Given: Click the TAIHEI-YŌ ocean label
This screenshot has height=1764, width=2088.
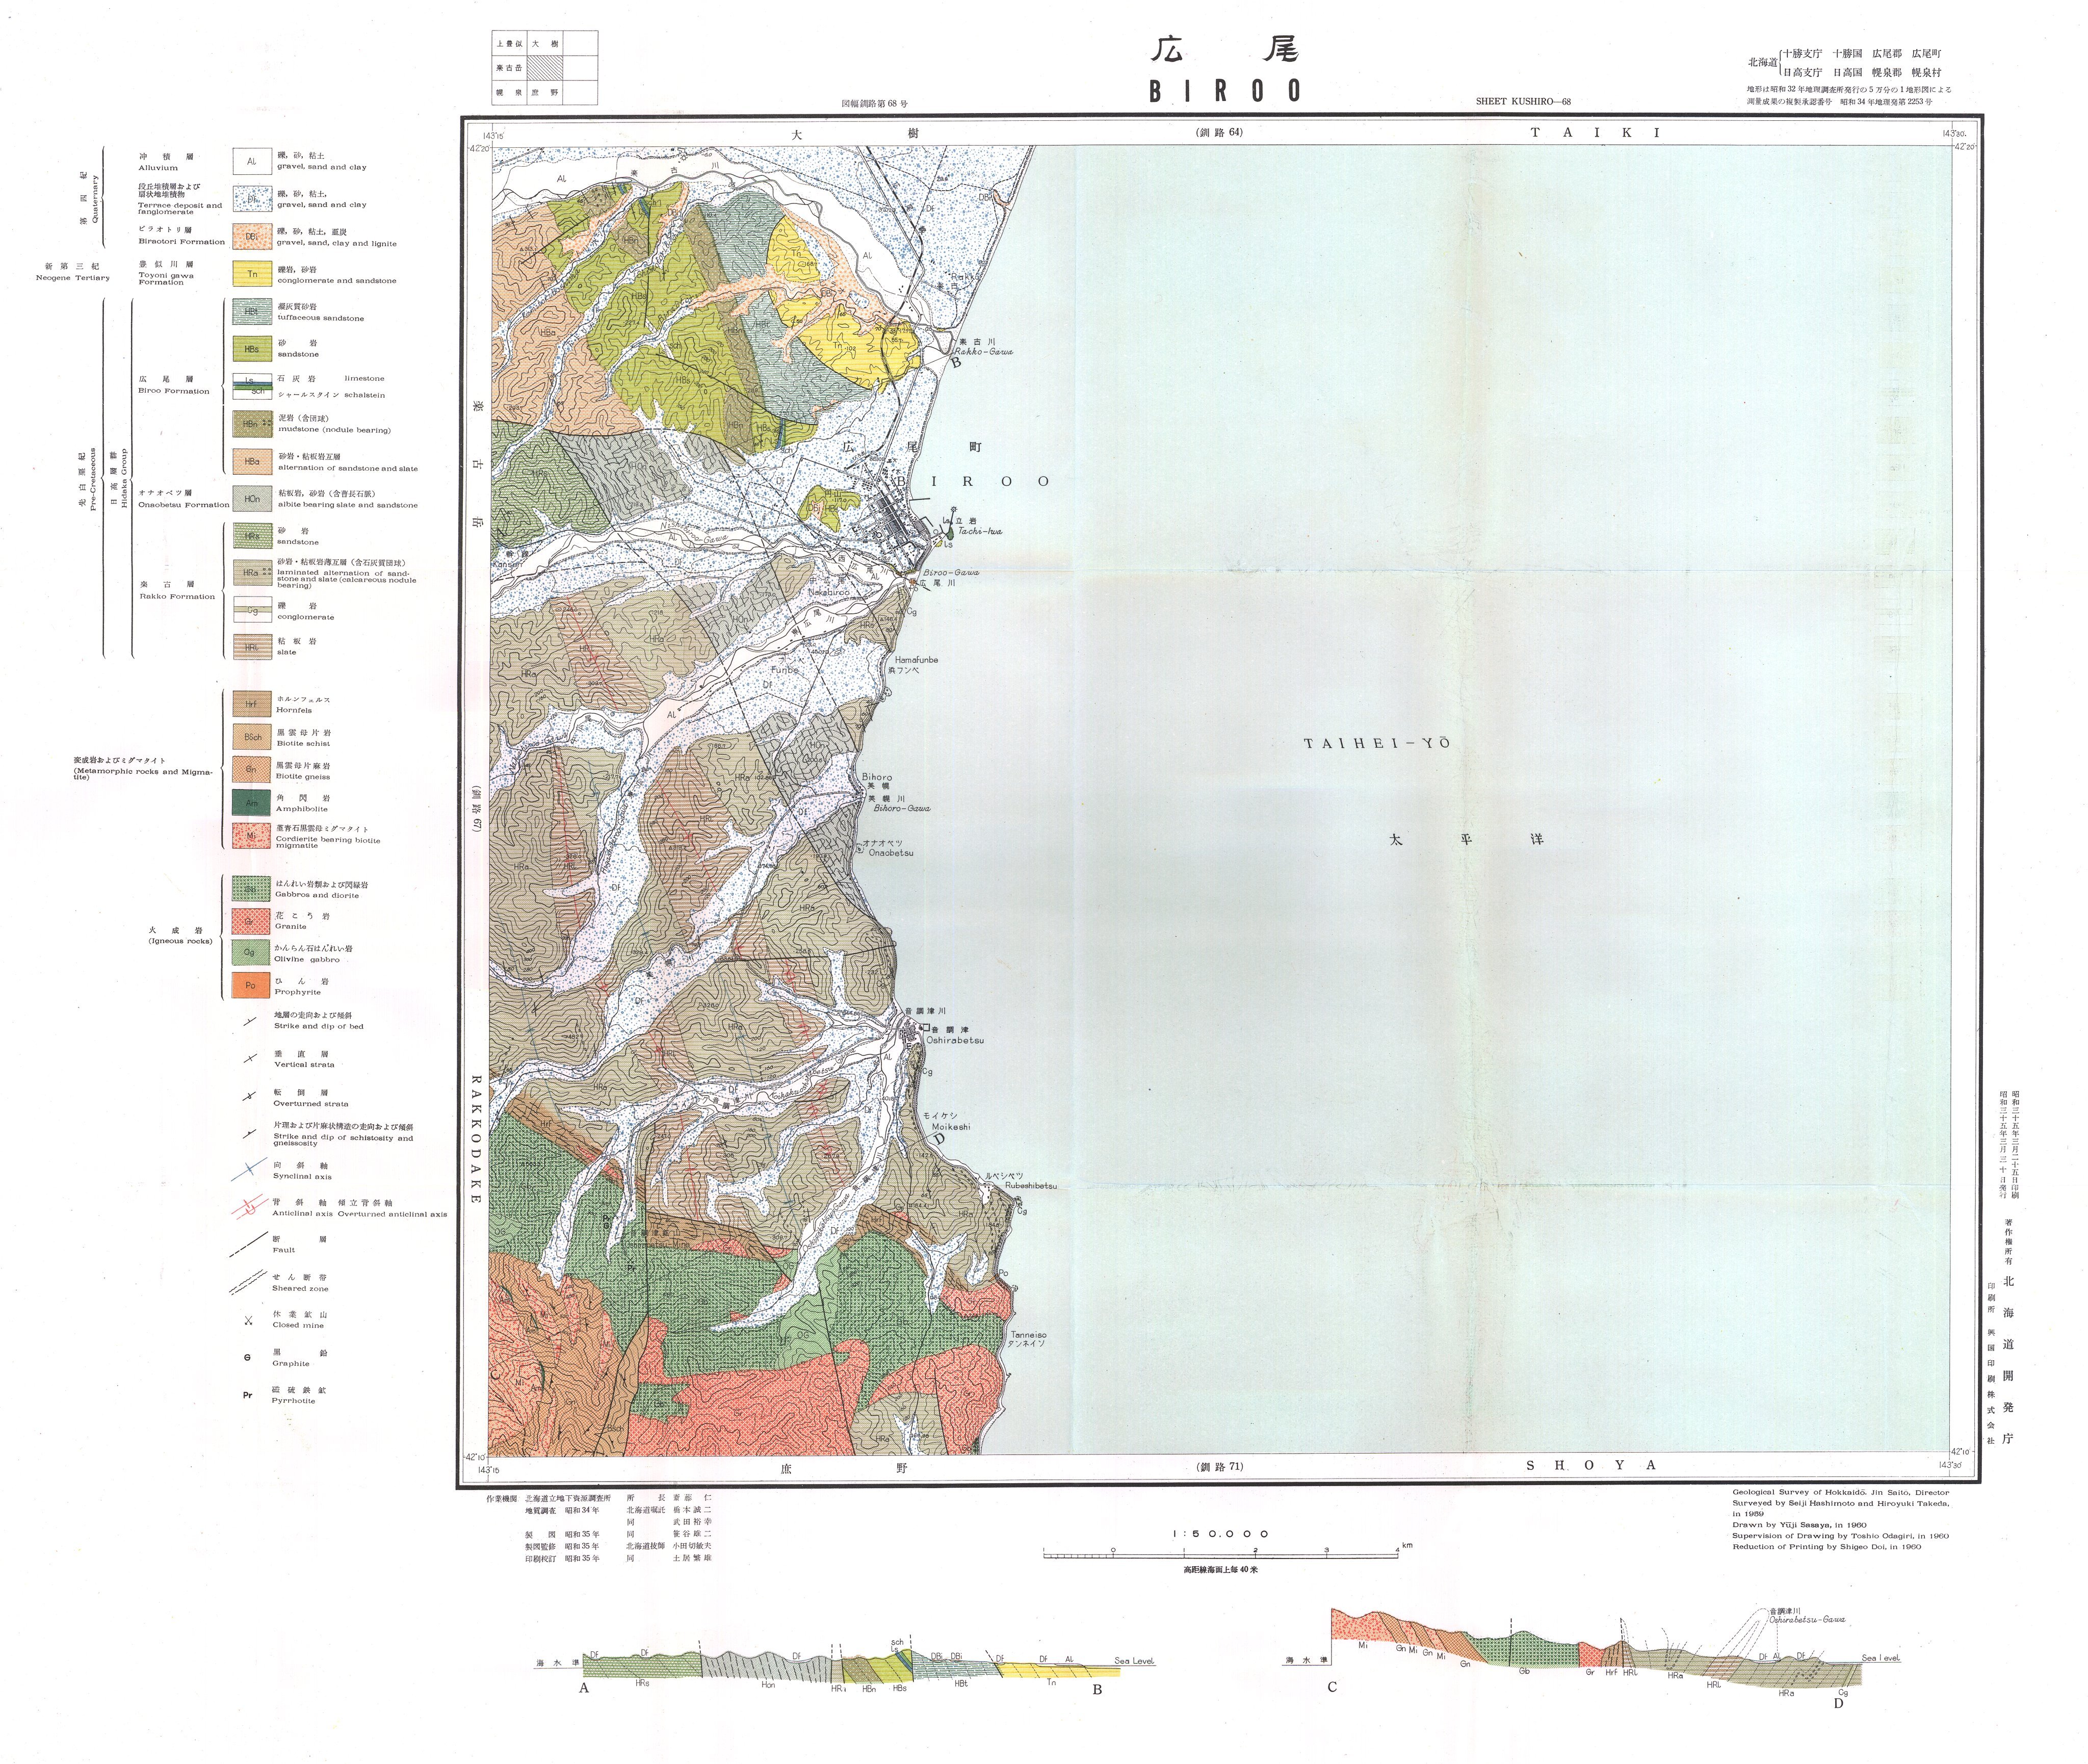Looking at the screenshot, I should [x=1376, y=743].
